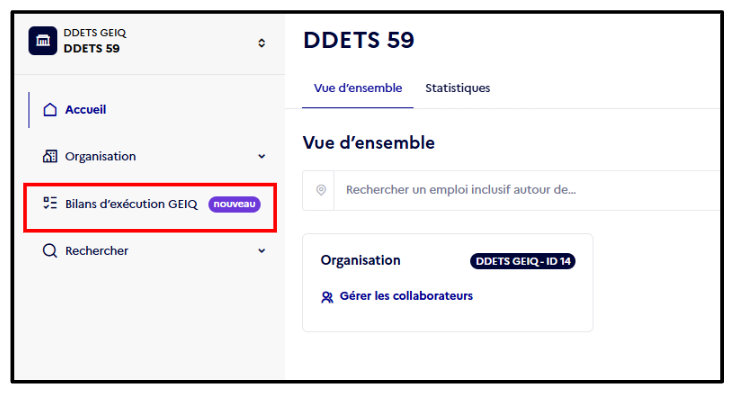Click the DDETS building logo icon
The image size is (733, 394).
43,41
